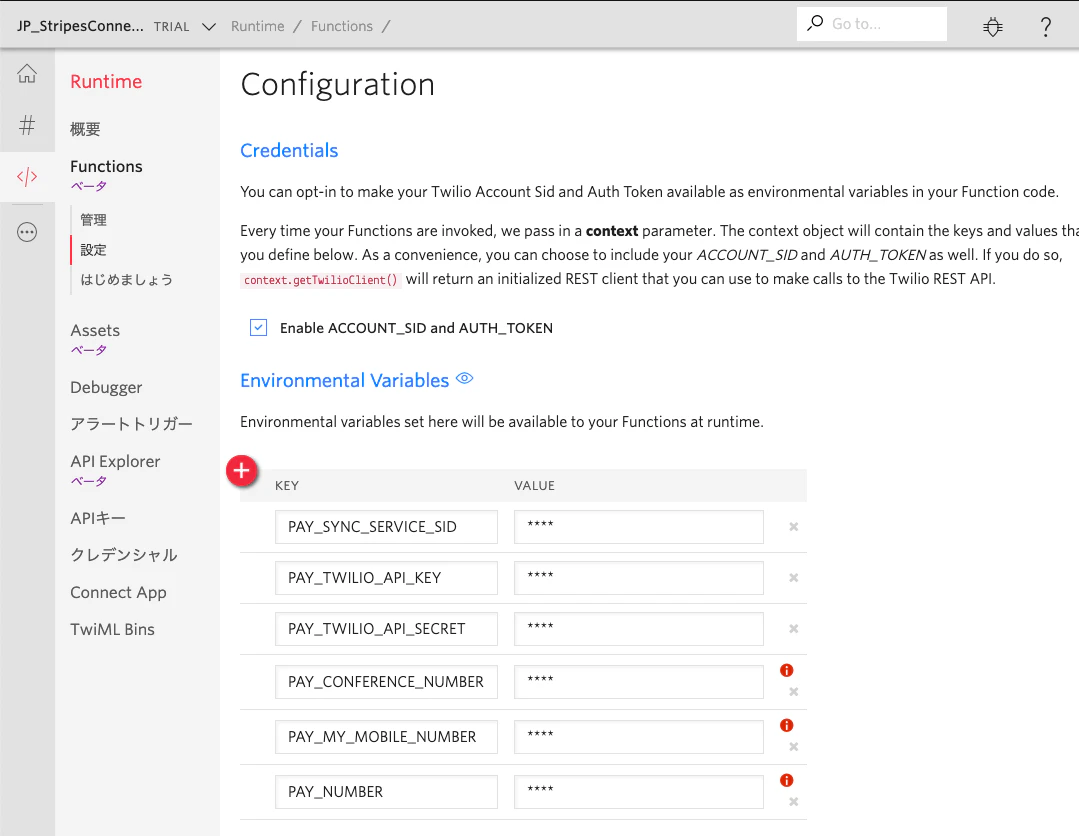Toggle Enable ACCOUNT_SID and AUTH_TOKEN checkbox
The image size is (1079, 836).
point(259,328)
